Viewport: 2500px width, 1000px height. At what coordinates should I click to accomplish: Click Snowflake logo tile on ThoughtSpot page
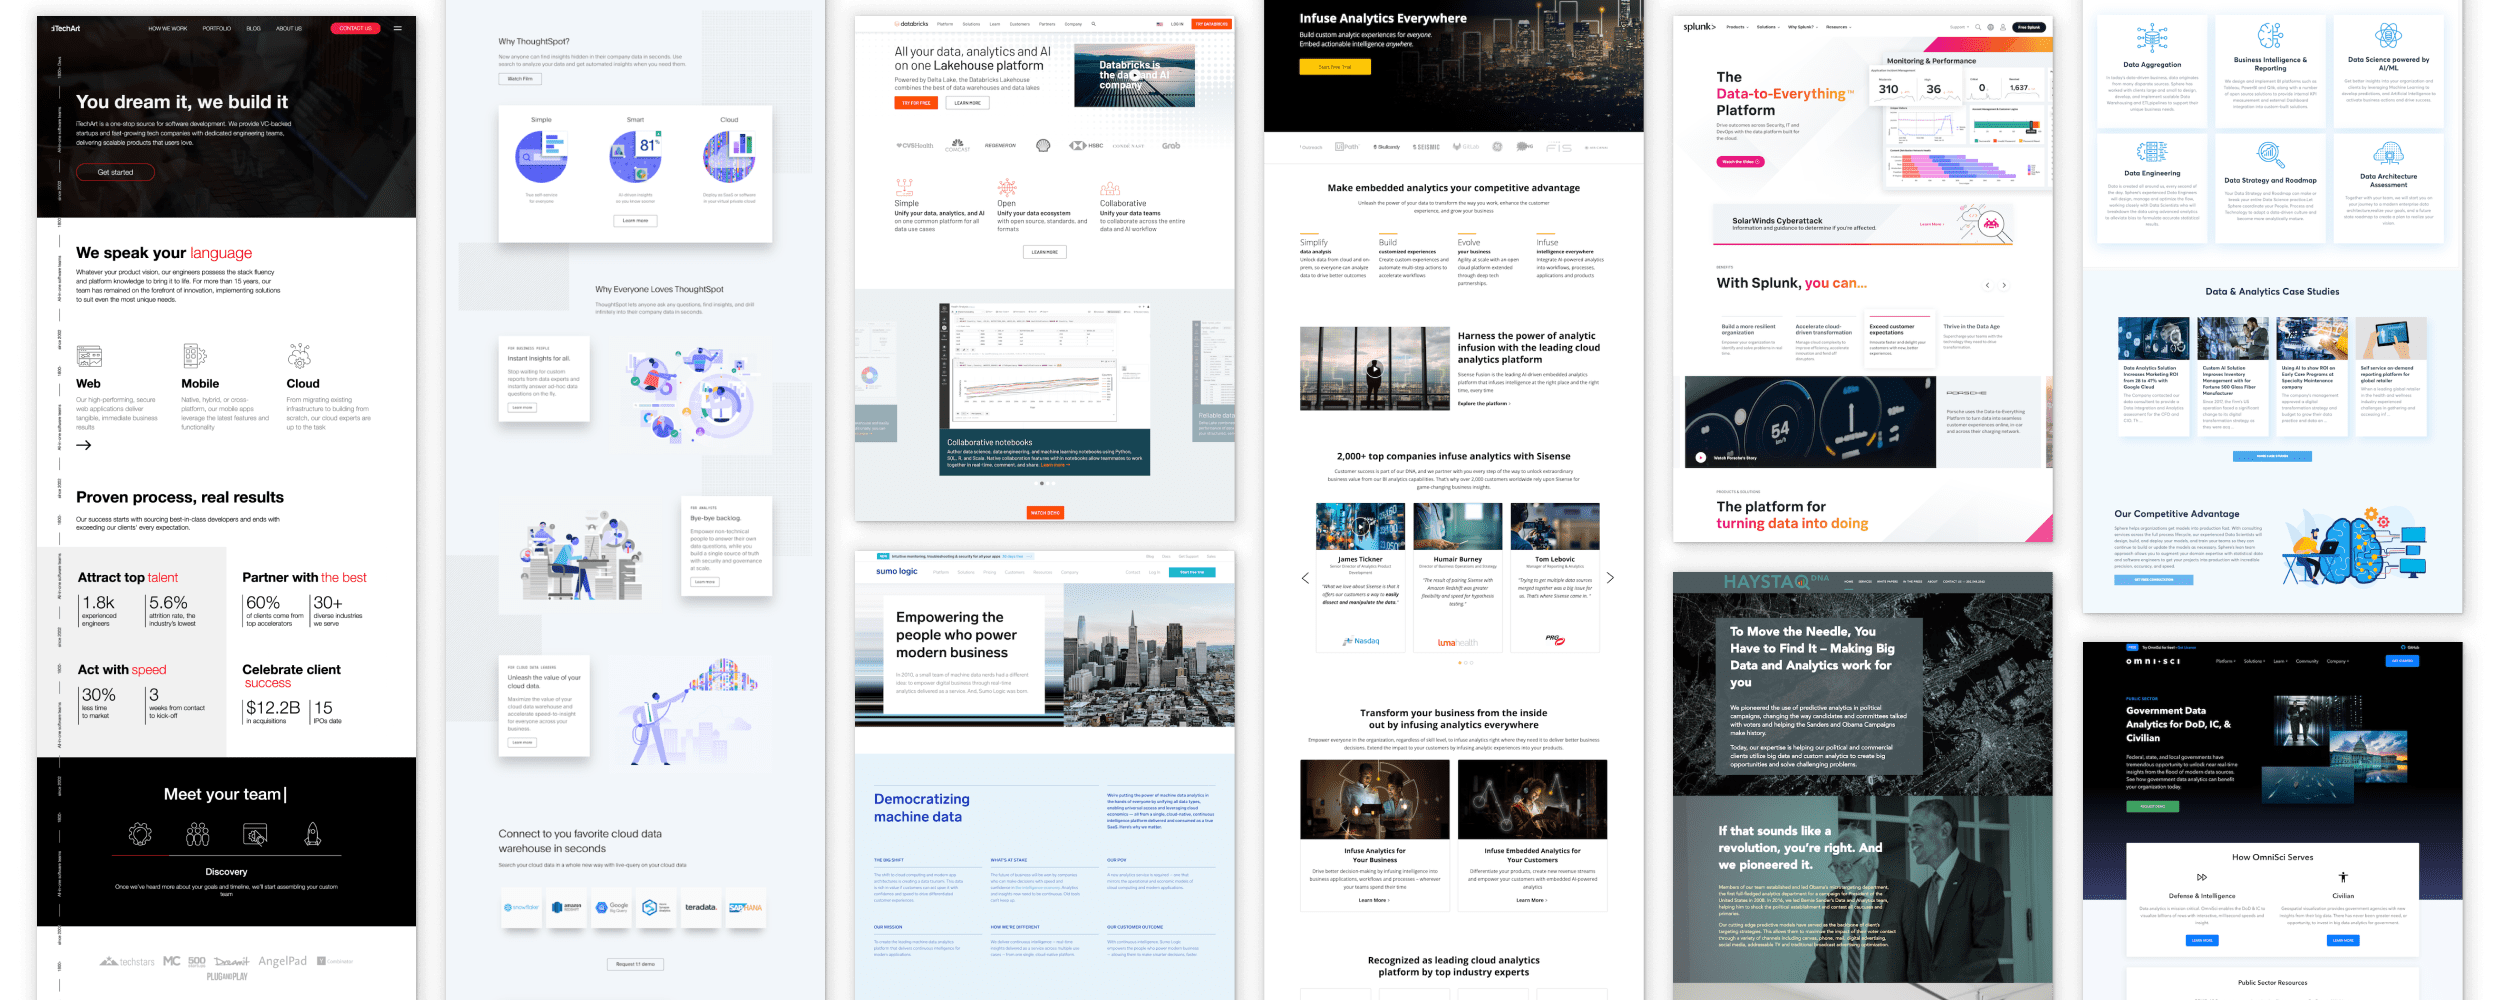click(x=521, y=907)
